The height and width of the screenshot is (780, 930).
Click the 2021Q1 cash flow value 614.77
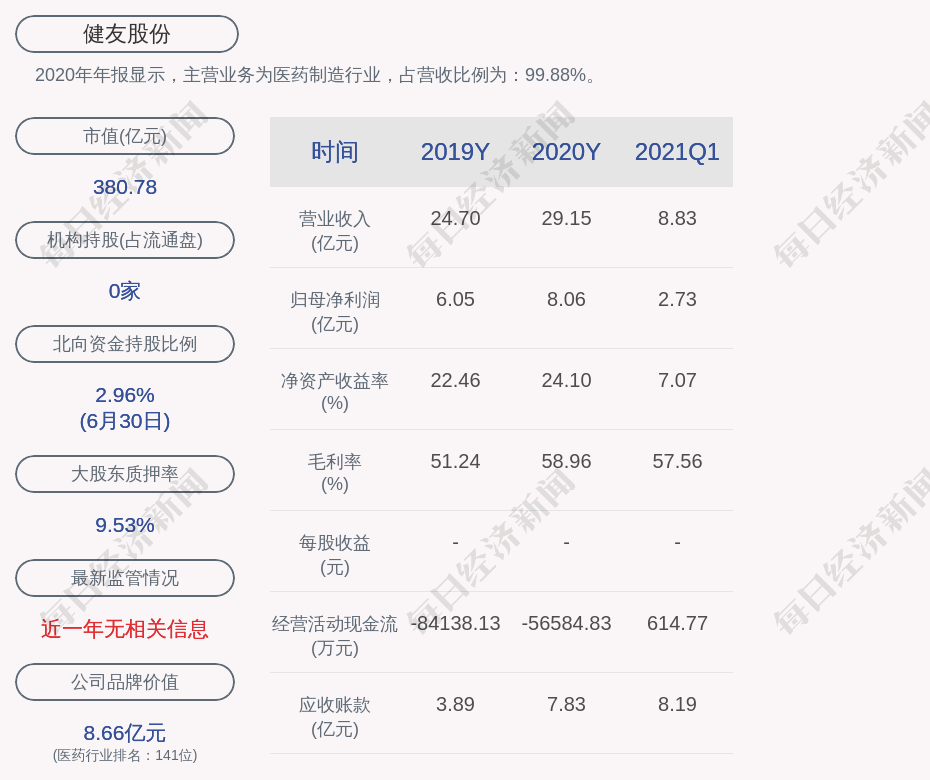[677, 623]
